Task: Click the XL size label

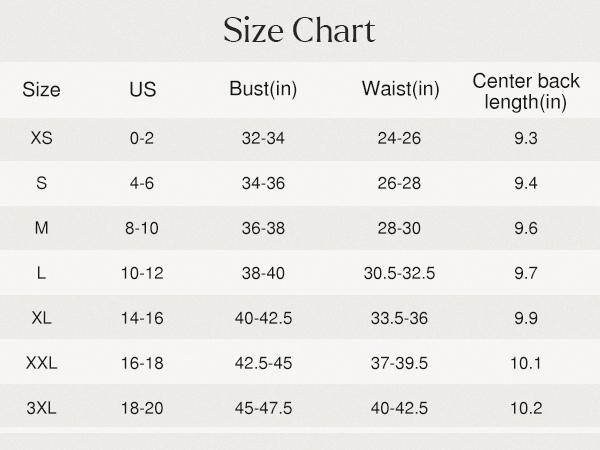Action: (x=41, y=318)
